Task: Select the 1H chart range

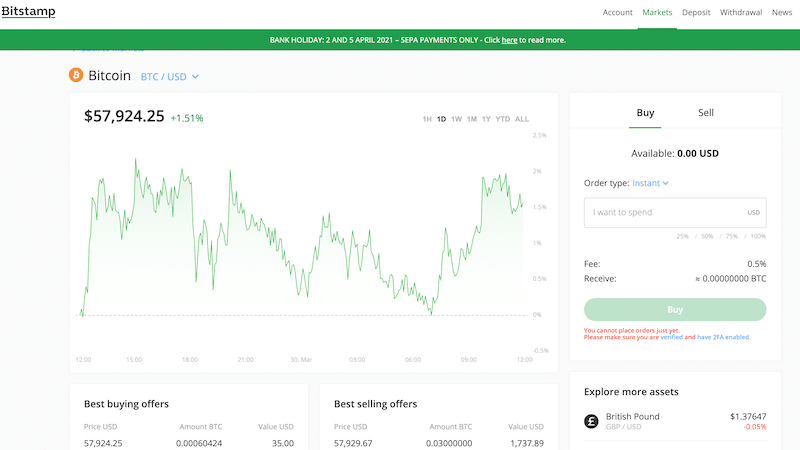Action: pyautogui.click(x=427, y=119)
